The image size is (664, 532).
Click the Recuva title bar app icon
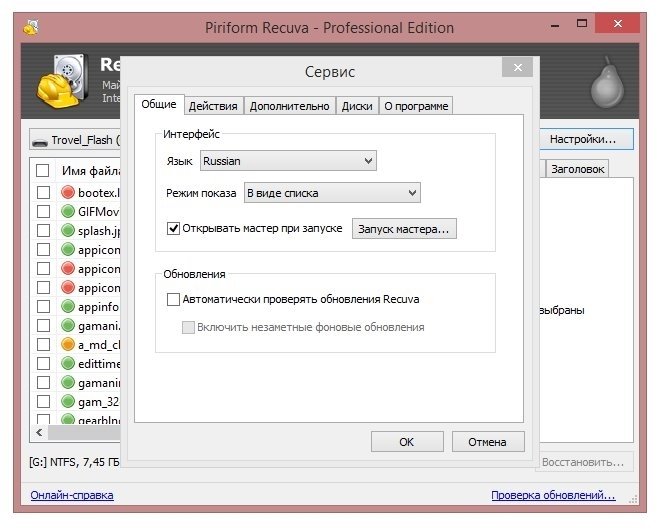click(x=30, y=27)
